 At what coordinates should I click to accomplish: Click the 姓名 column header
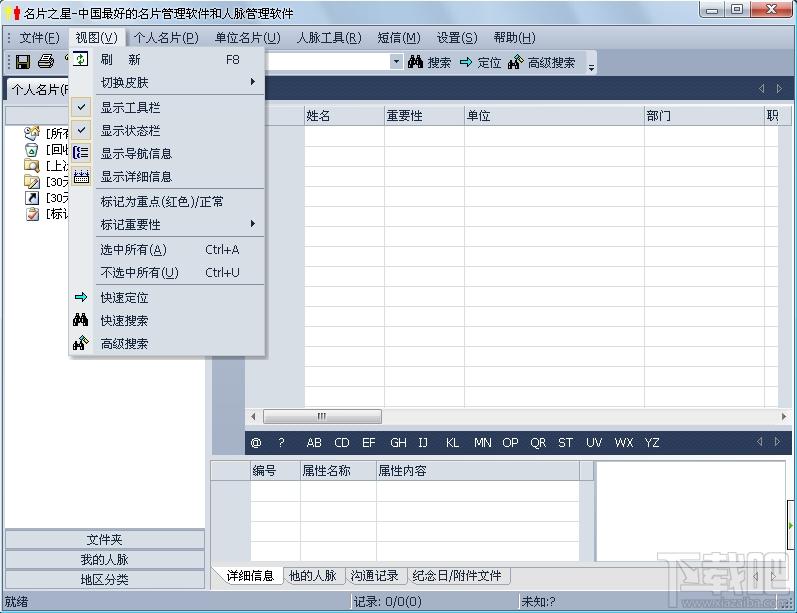click(342, 116)
